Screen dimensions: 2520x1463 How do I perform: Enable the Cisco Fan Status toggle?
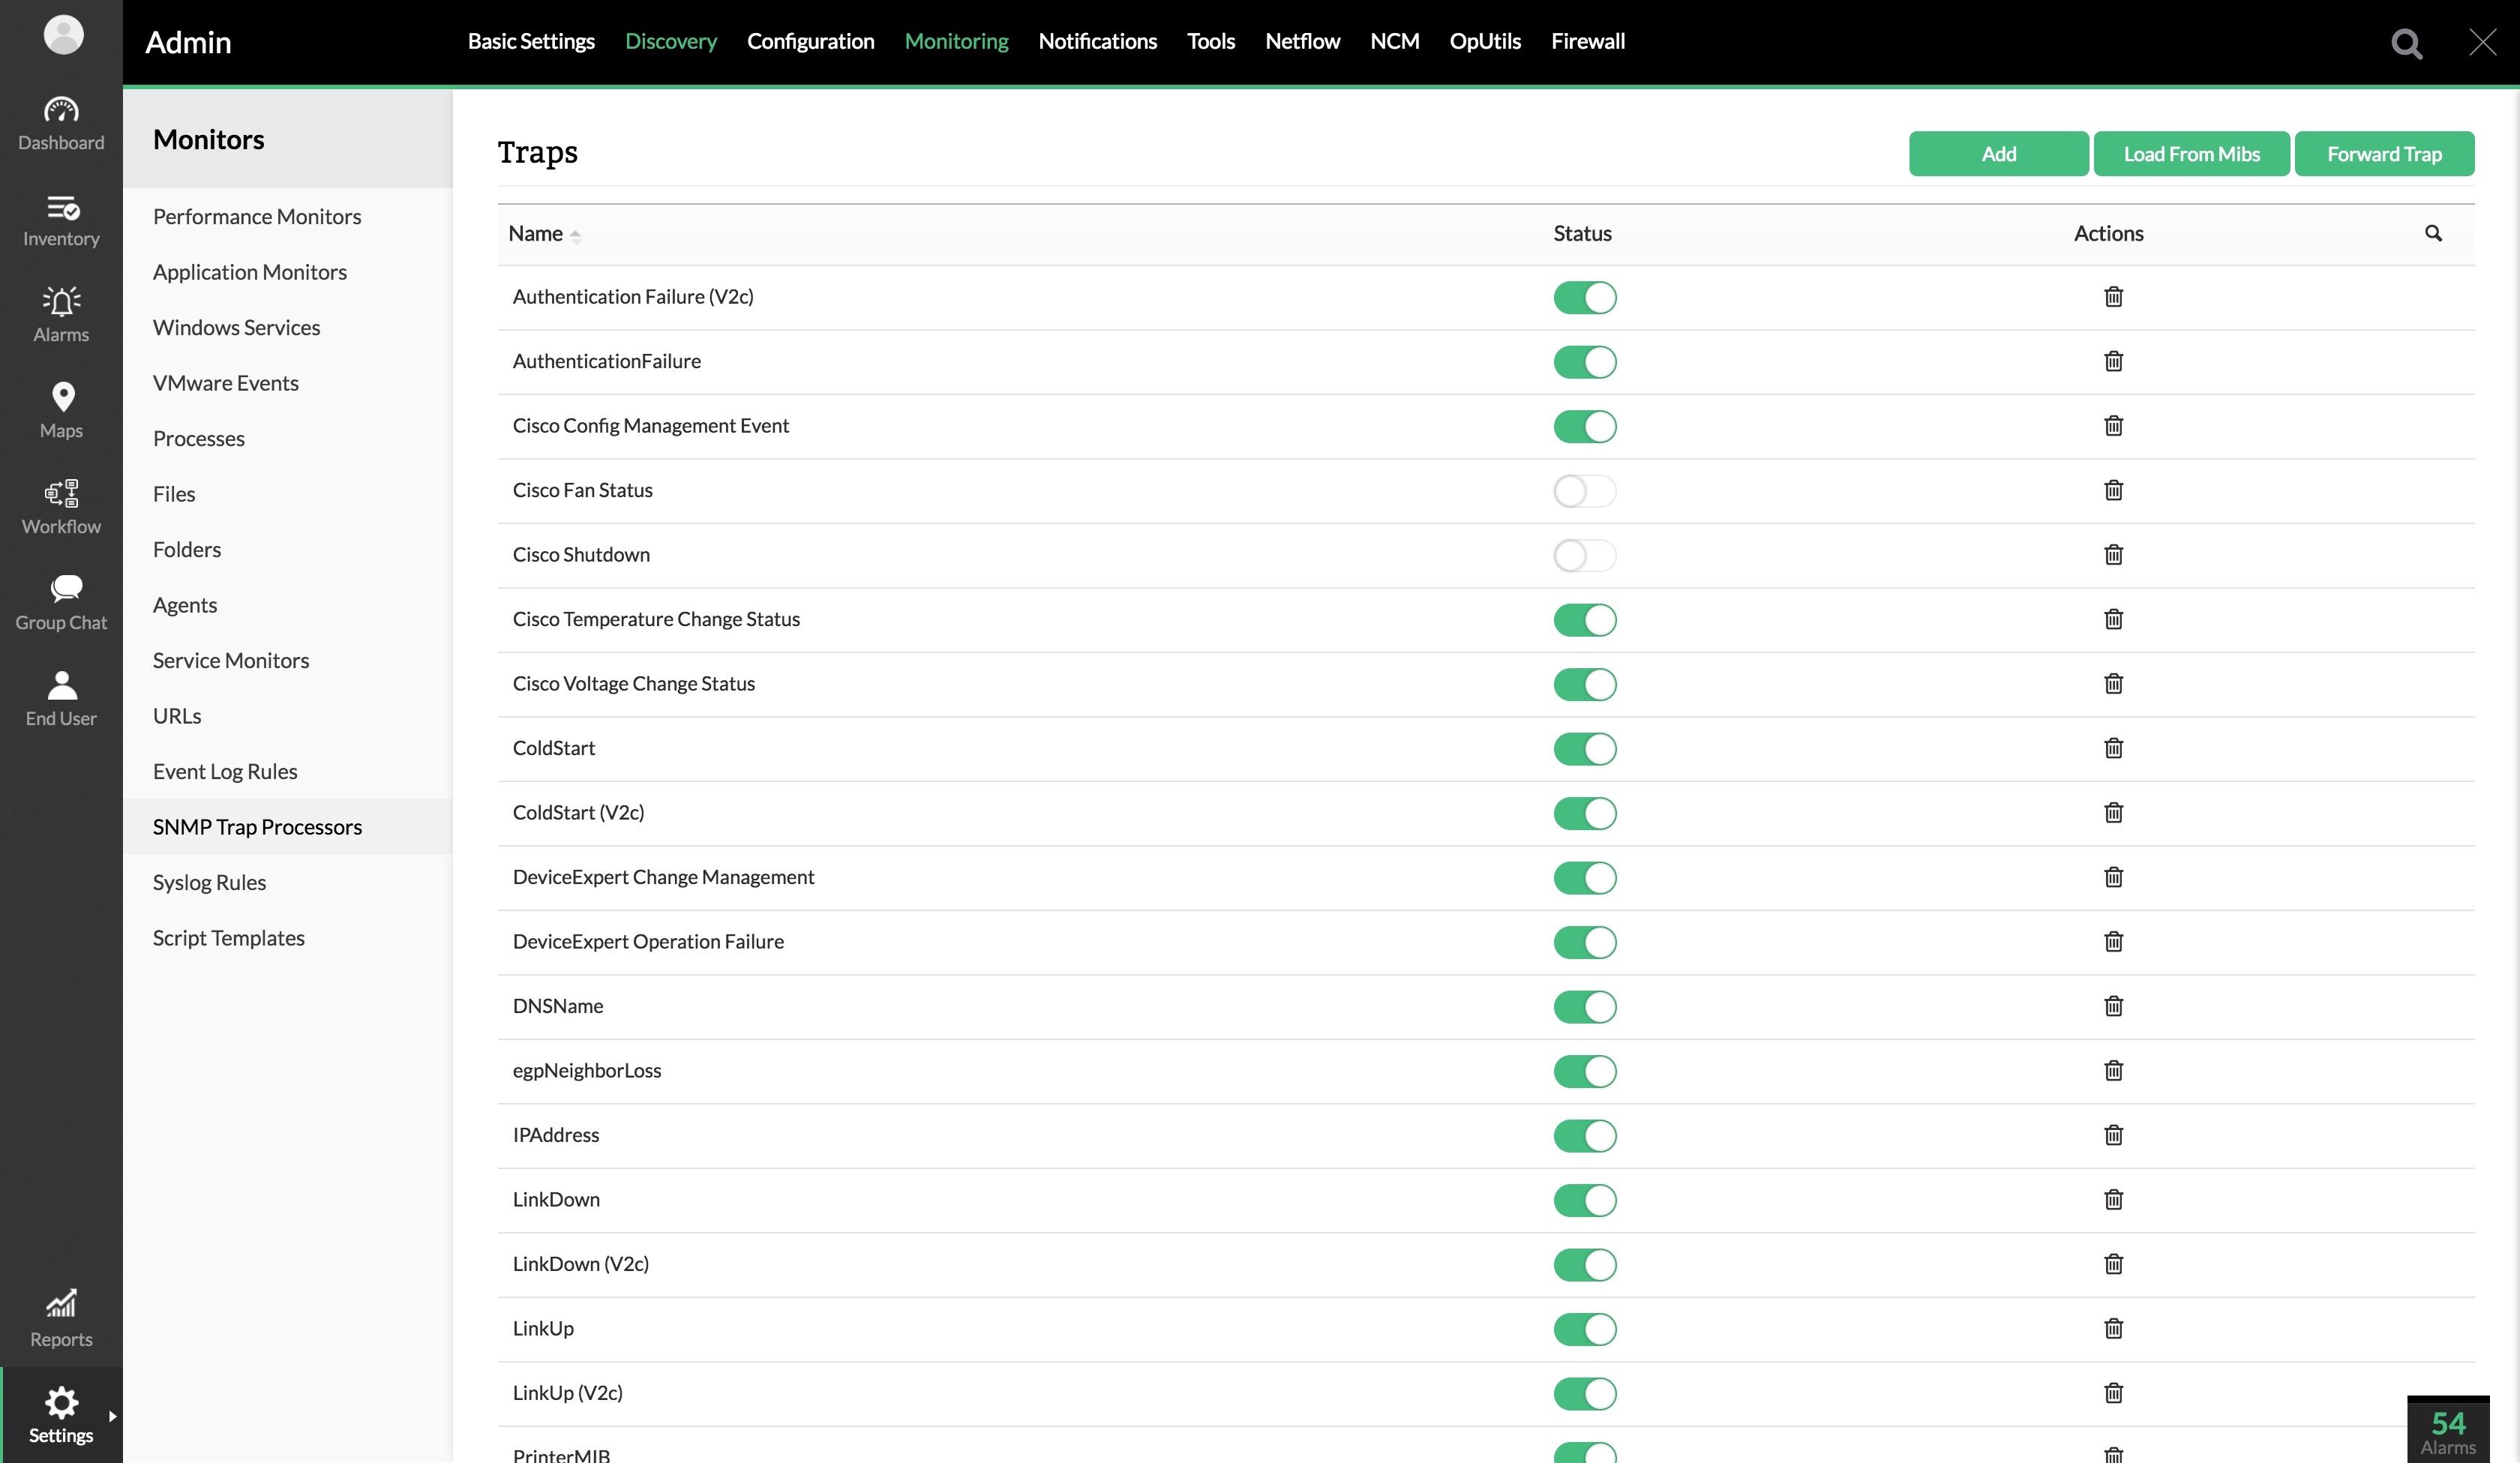coord(1584,491)
